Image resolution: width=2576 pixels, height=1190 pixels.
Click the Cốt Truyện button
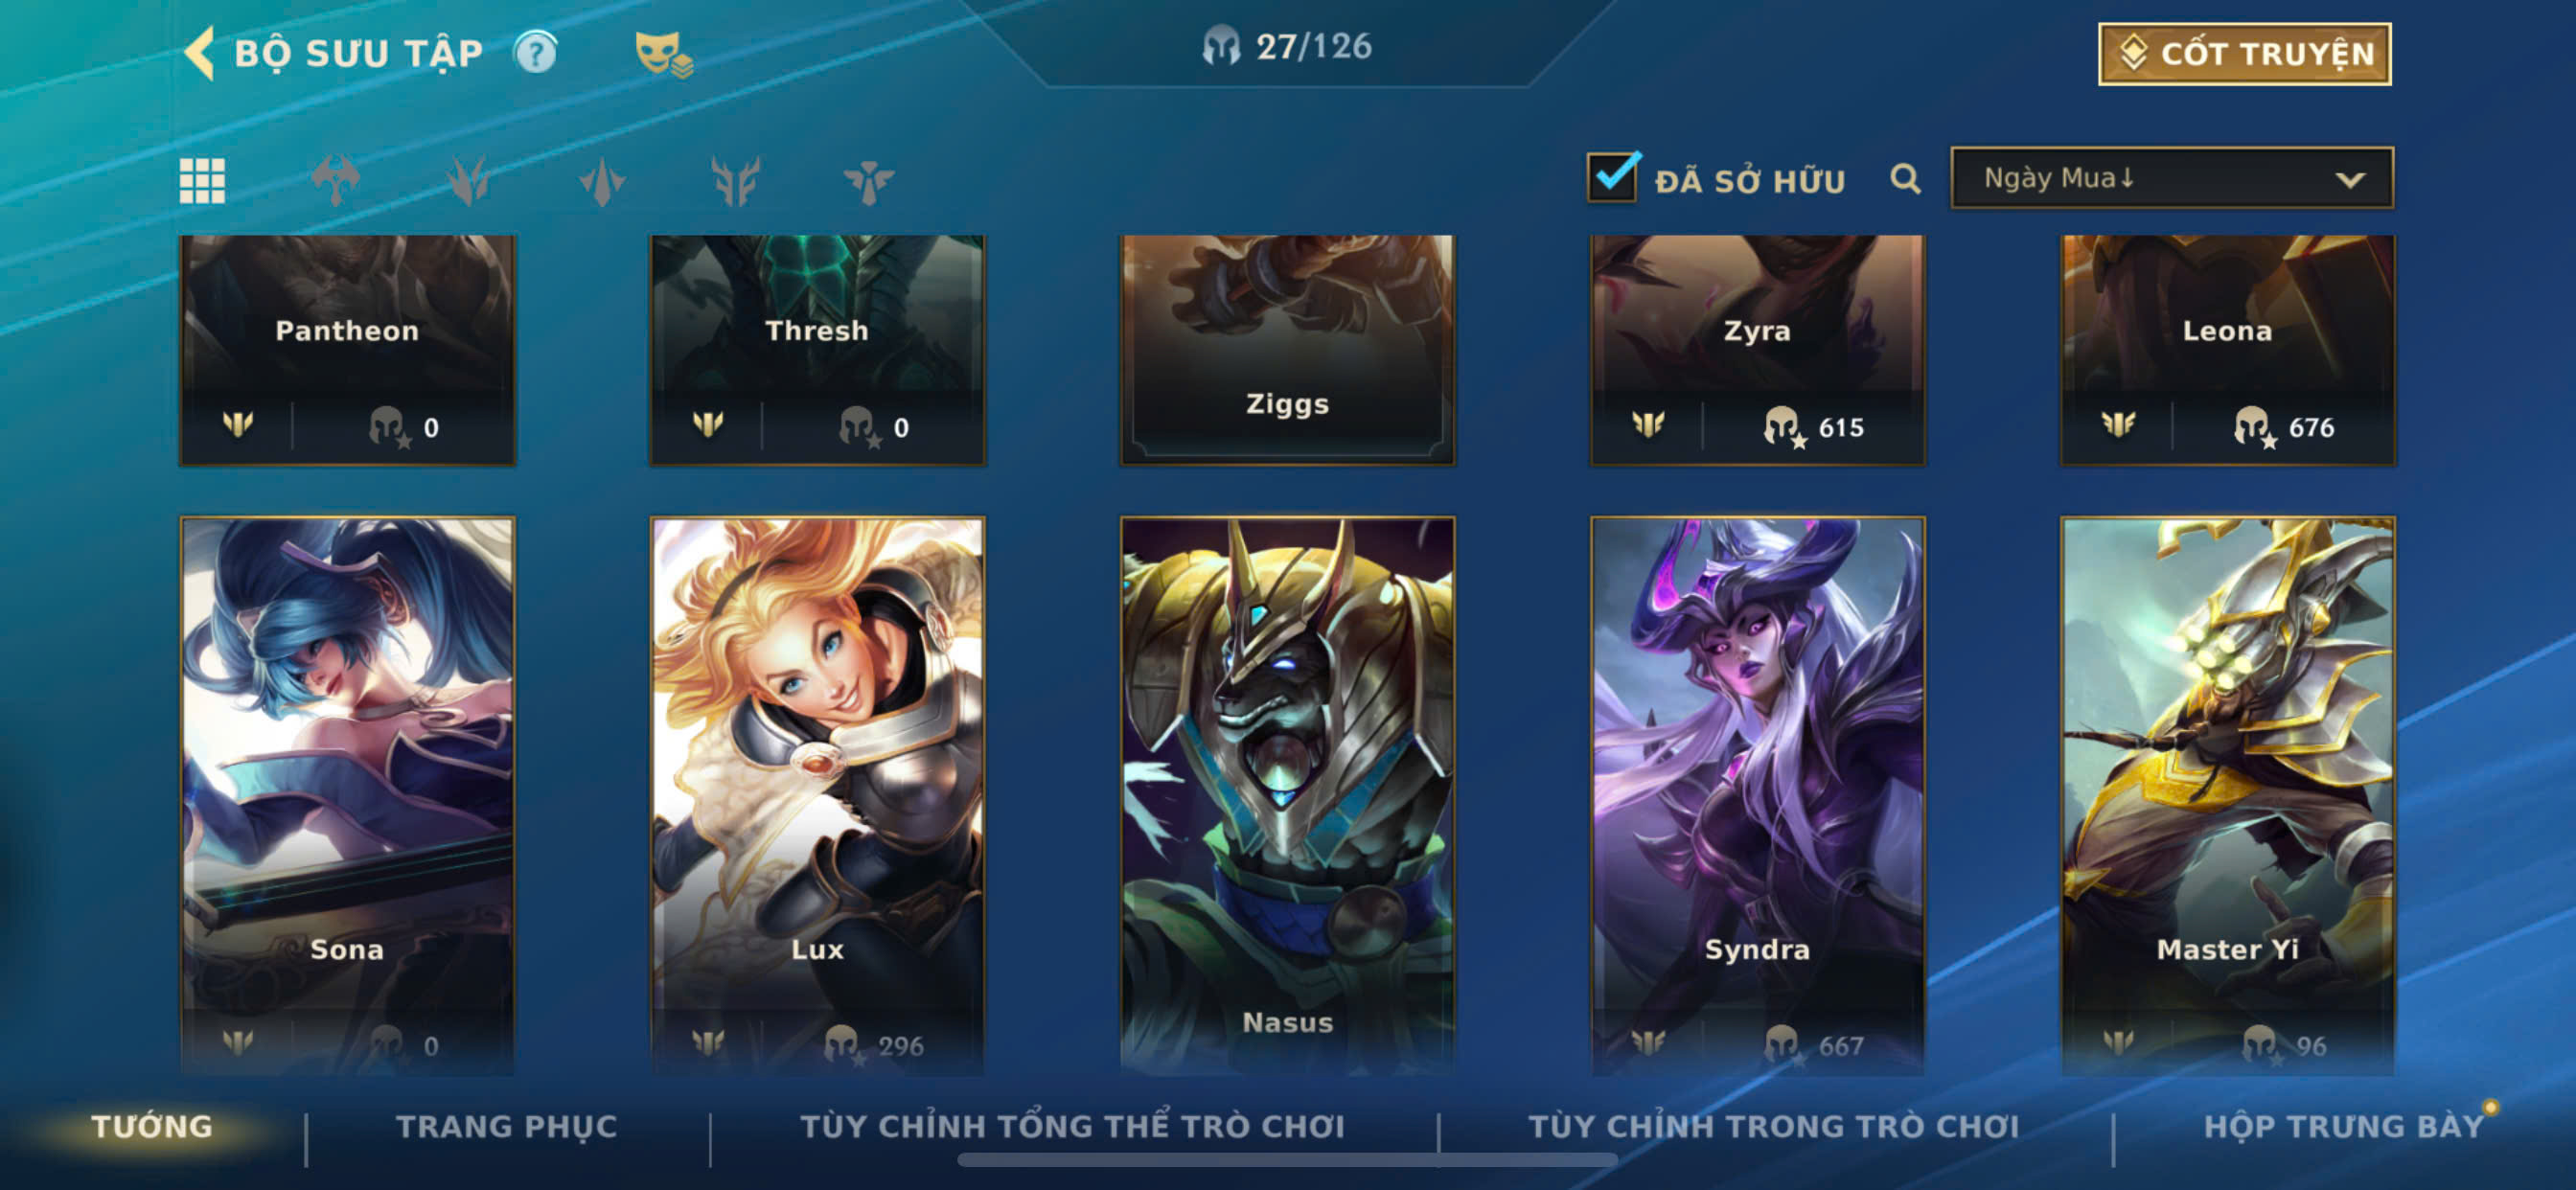pos(2244,54)
